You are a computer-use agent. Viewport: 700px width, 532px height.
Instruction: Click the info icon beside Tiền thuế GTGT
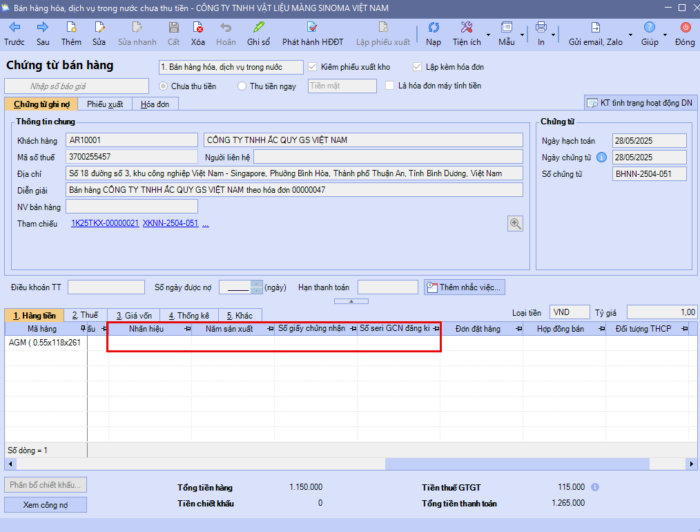[595, 487]
